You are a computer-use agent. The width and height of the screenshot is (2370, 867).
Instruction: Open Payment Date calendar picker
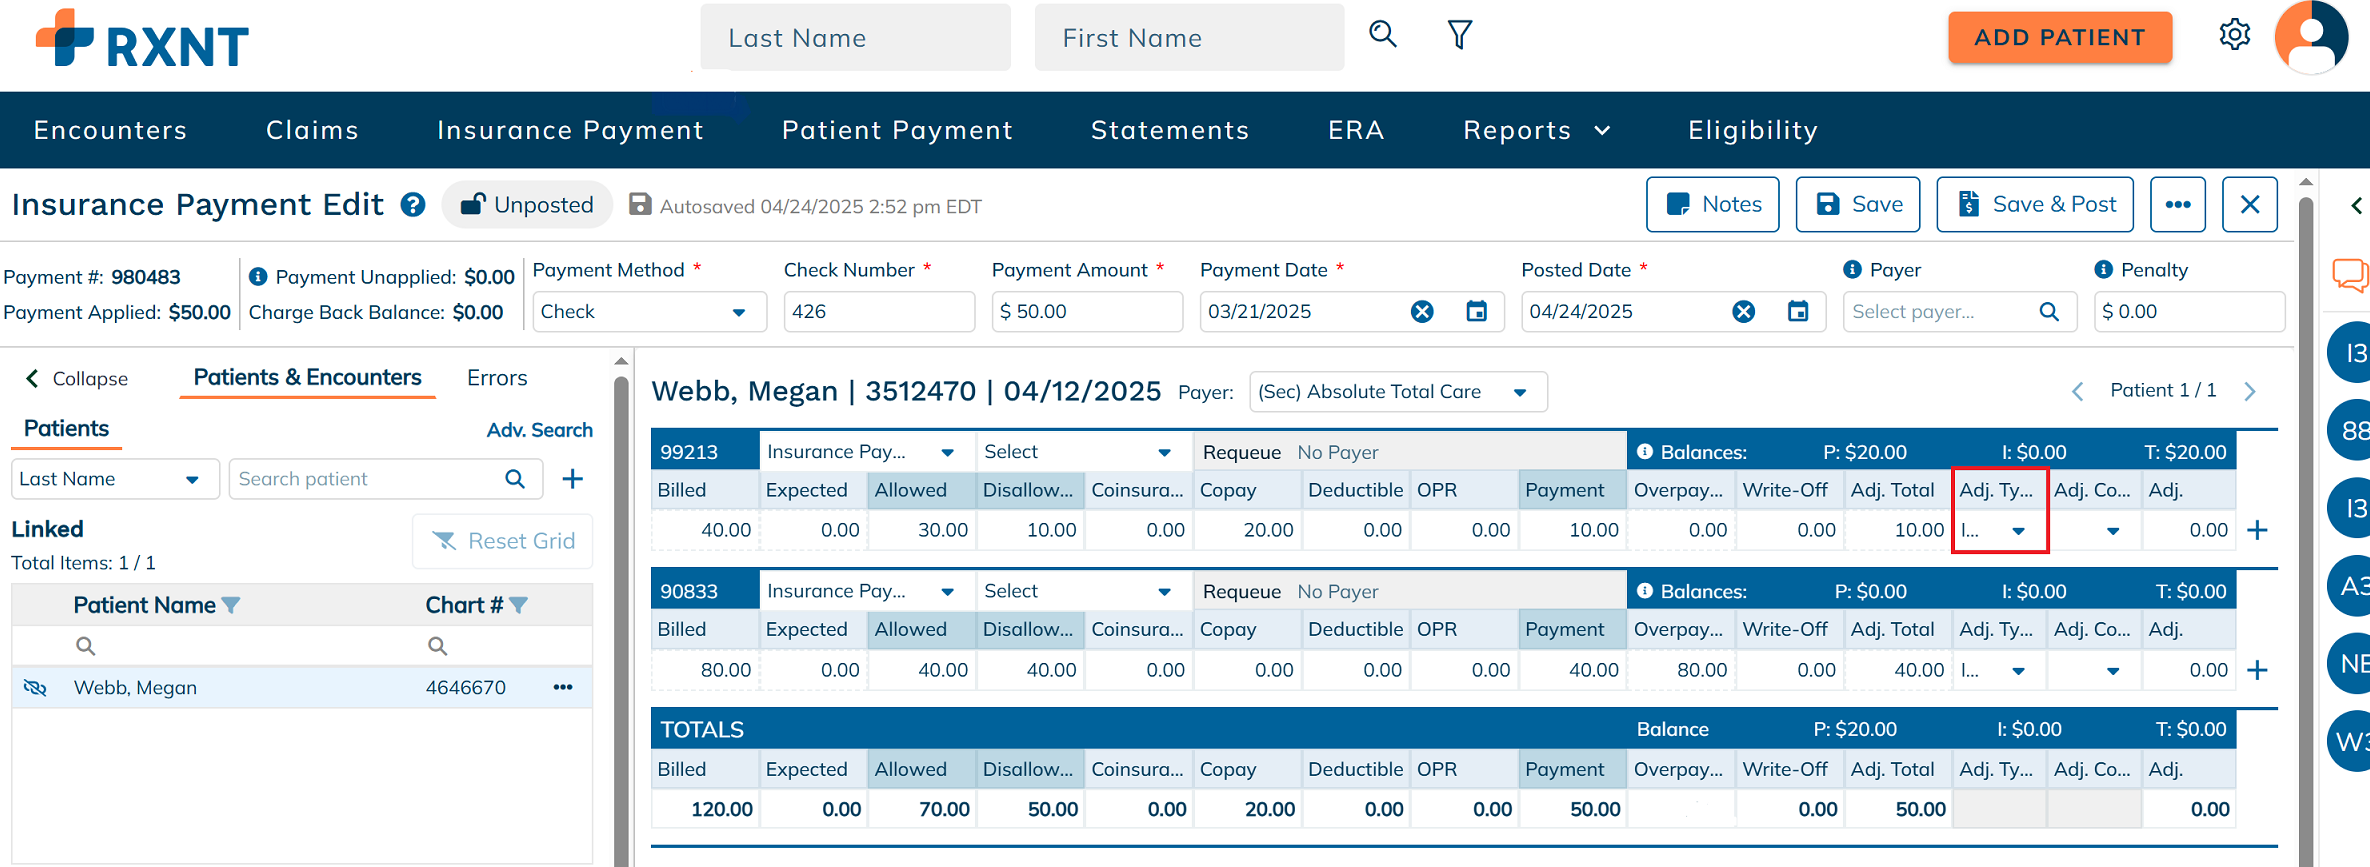(1476, 312)
